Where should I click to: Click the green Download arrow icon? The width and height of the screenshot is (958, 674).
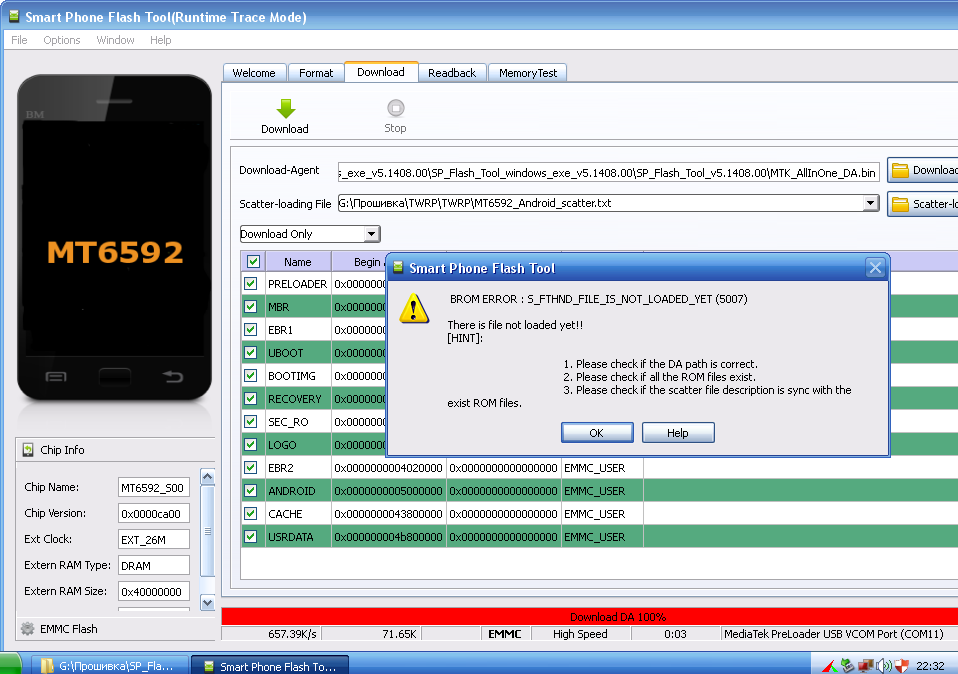click(x=285, y=109)
